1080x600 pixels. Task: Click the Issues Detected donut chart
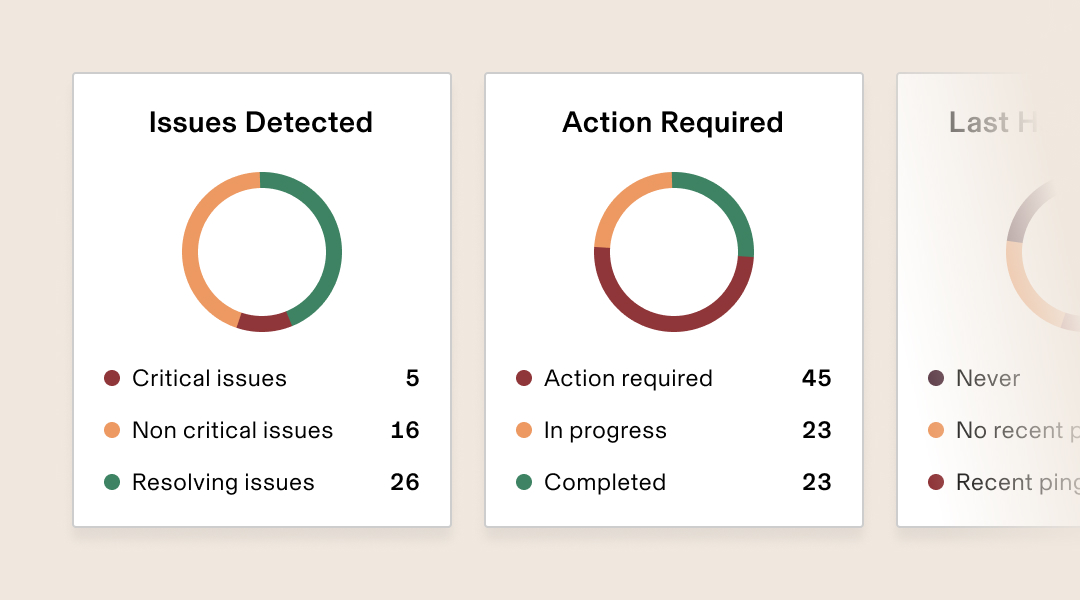[x=262, y=252]
